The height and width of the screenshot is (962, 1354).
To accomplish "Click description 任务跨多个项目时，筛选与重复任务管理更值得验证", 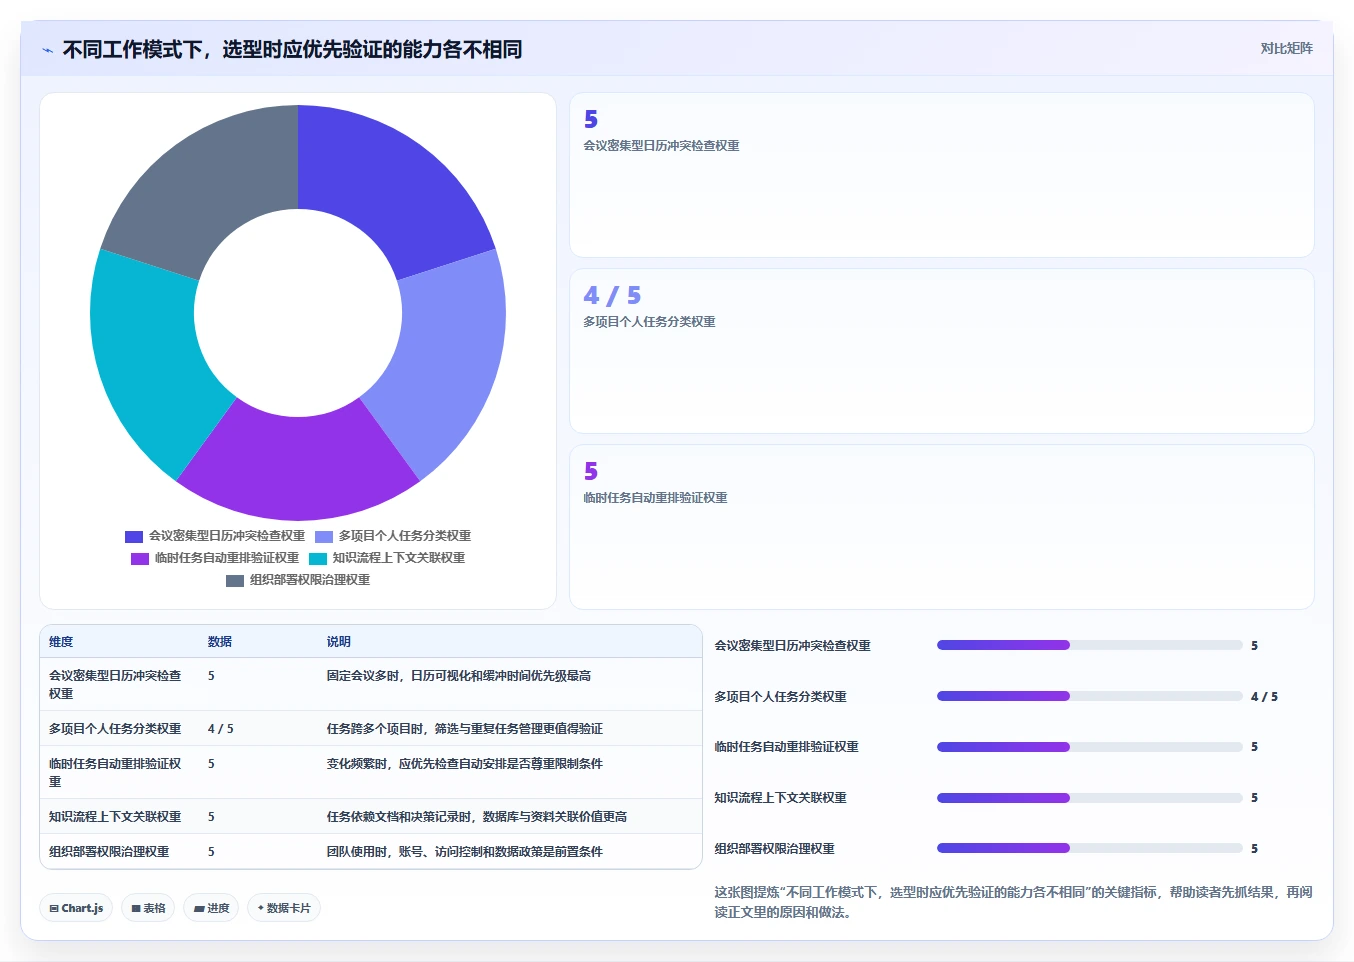I will coord(464,729).
